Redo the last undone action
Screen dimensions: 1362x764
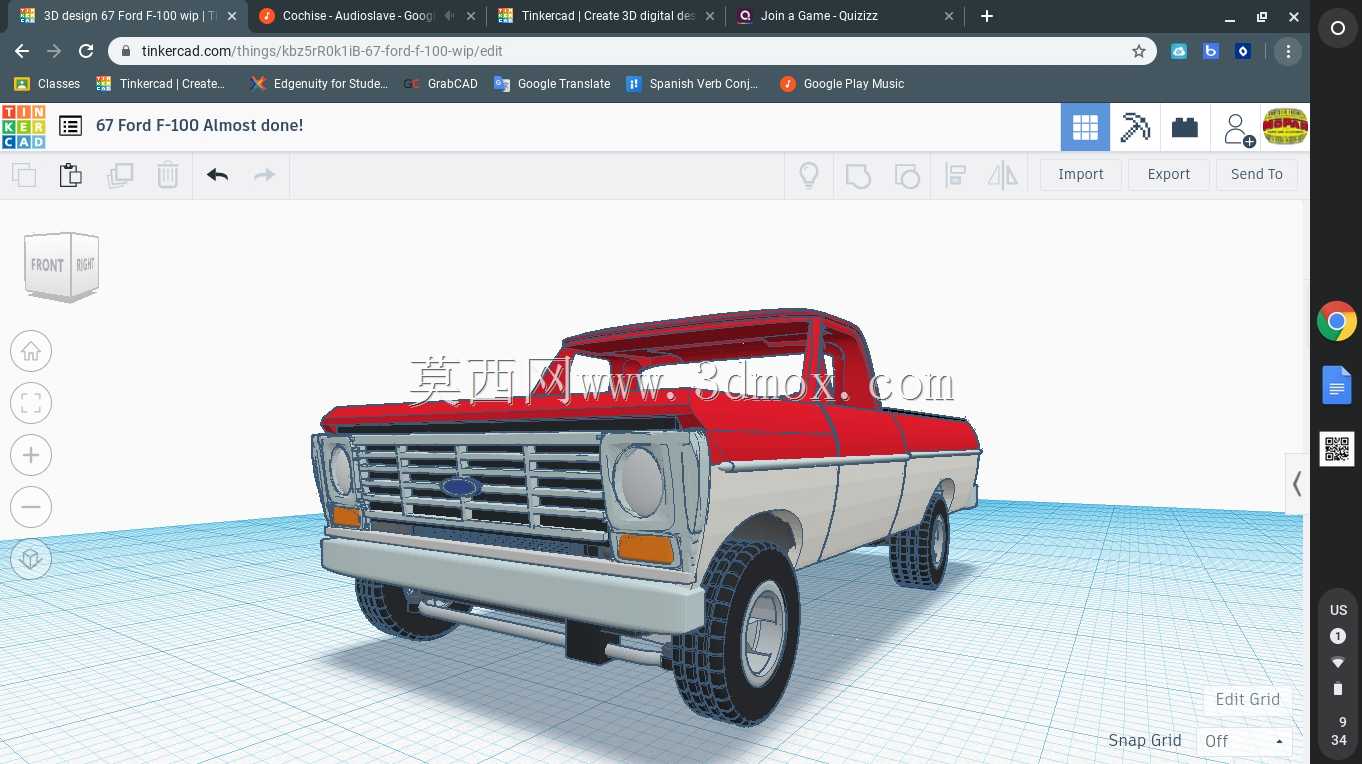pos(264,175)
